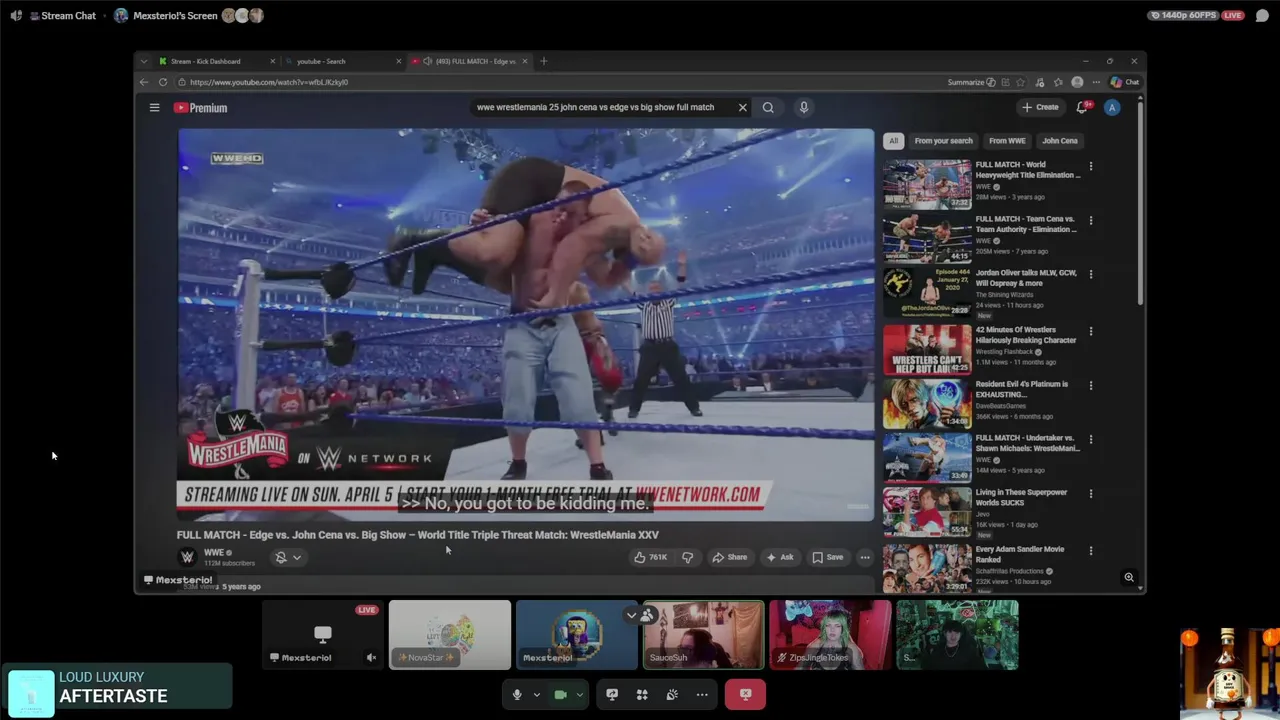Click the YouTube Premium logo
Image resolution: width=1280 pixels, height=720 pixels.
click(201, 107)
